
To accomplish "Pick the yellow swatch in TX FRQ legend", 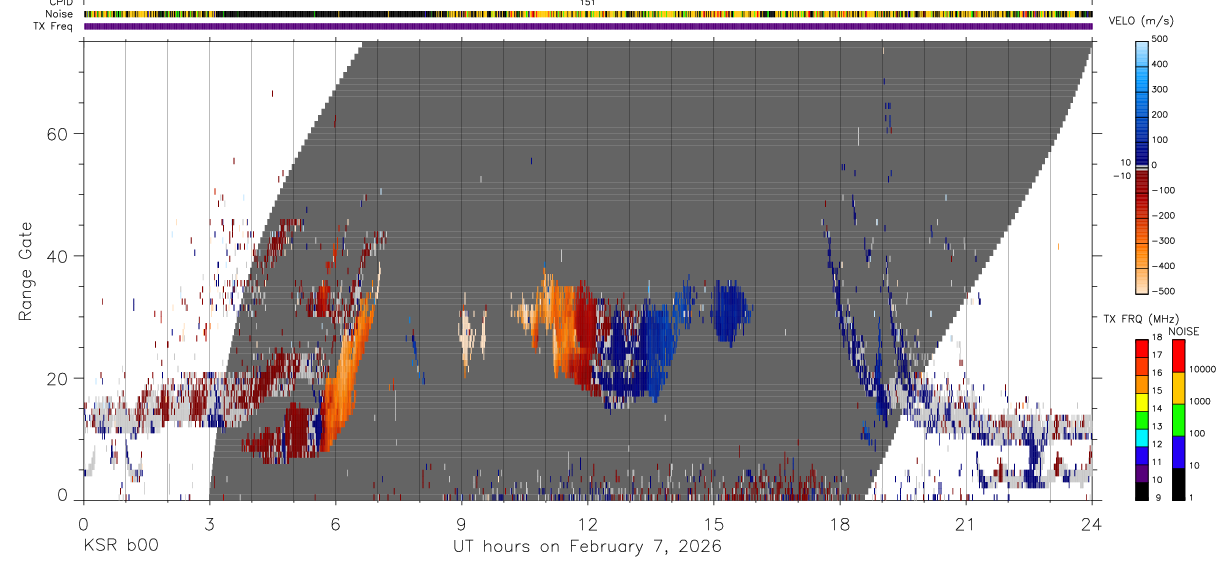I will point(1141,401).
